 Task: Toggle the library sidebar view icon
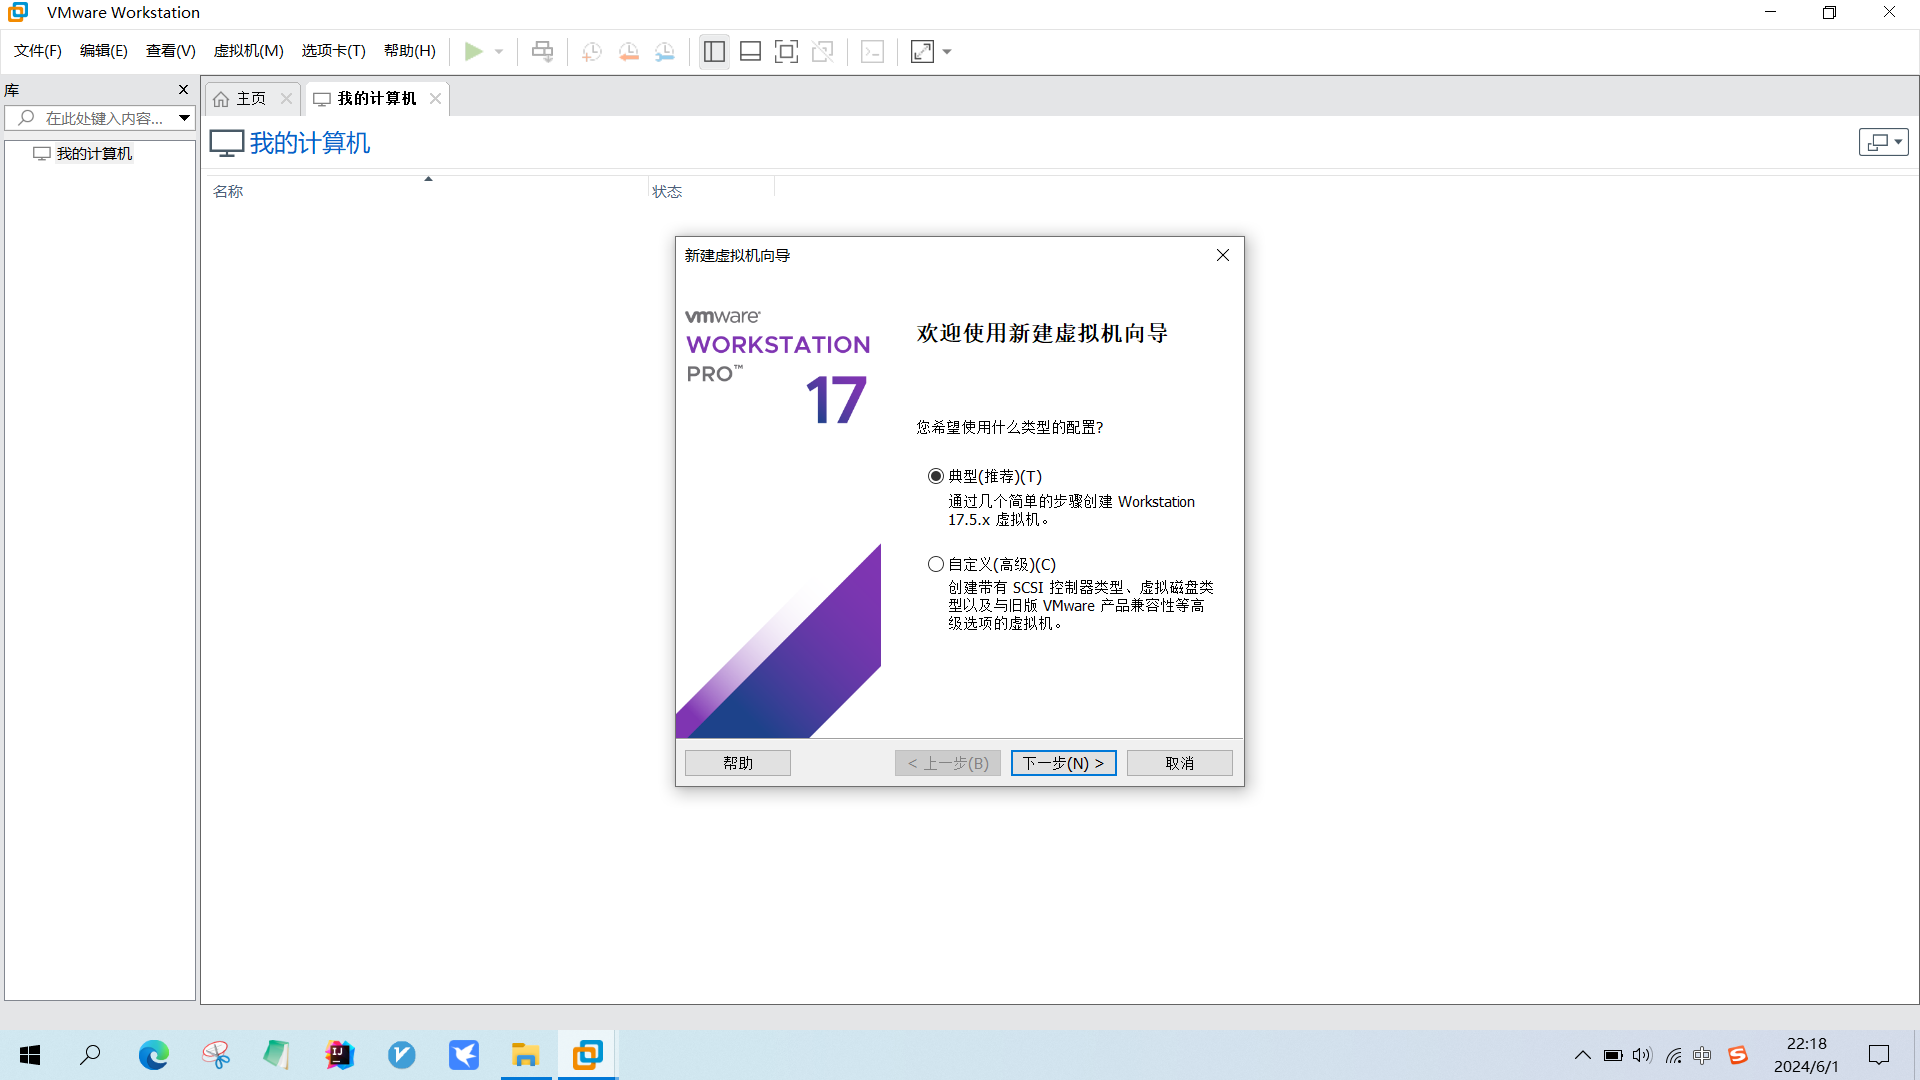pyautogui.click(x=714, y=51)
